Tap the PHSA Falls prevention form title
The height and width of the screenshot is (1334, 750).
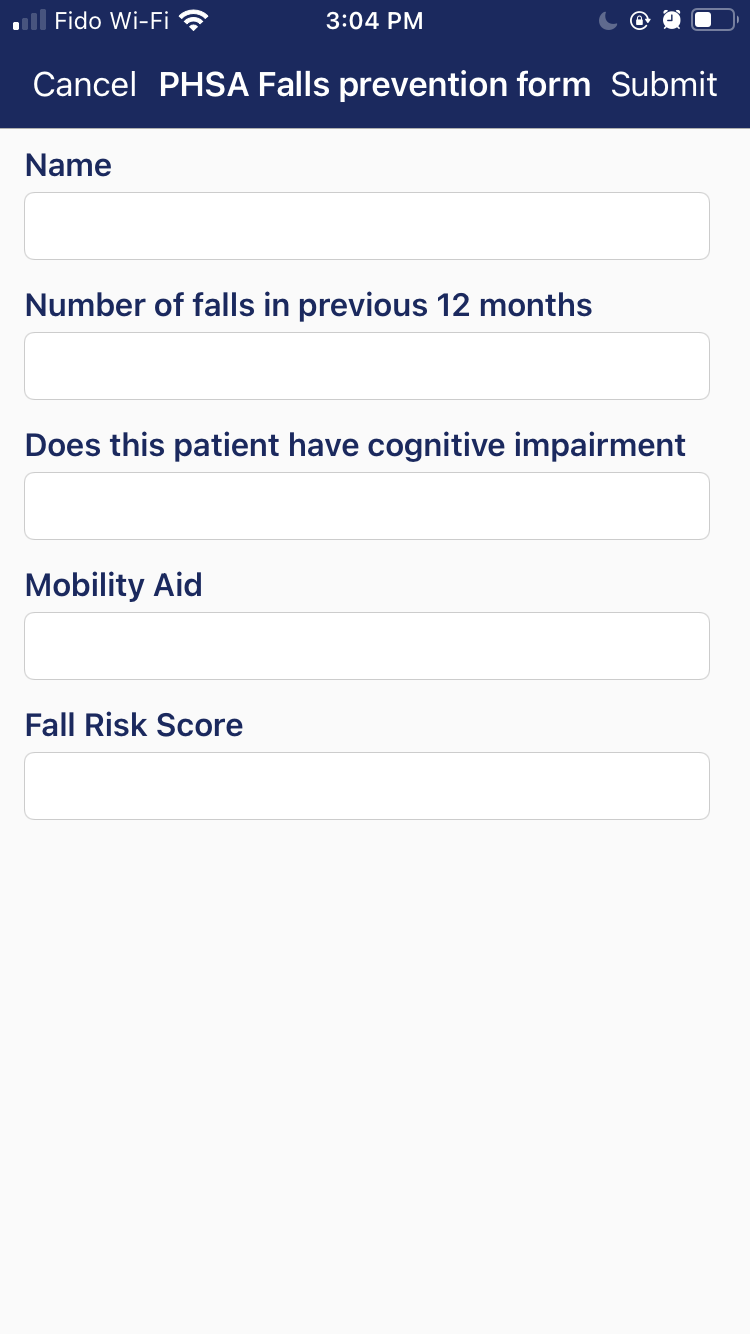375,85
